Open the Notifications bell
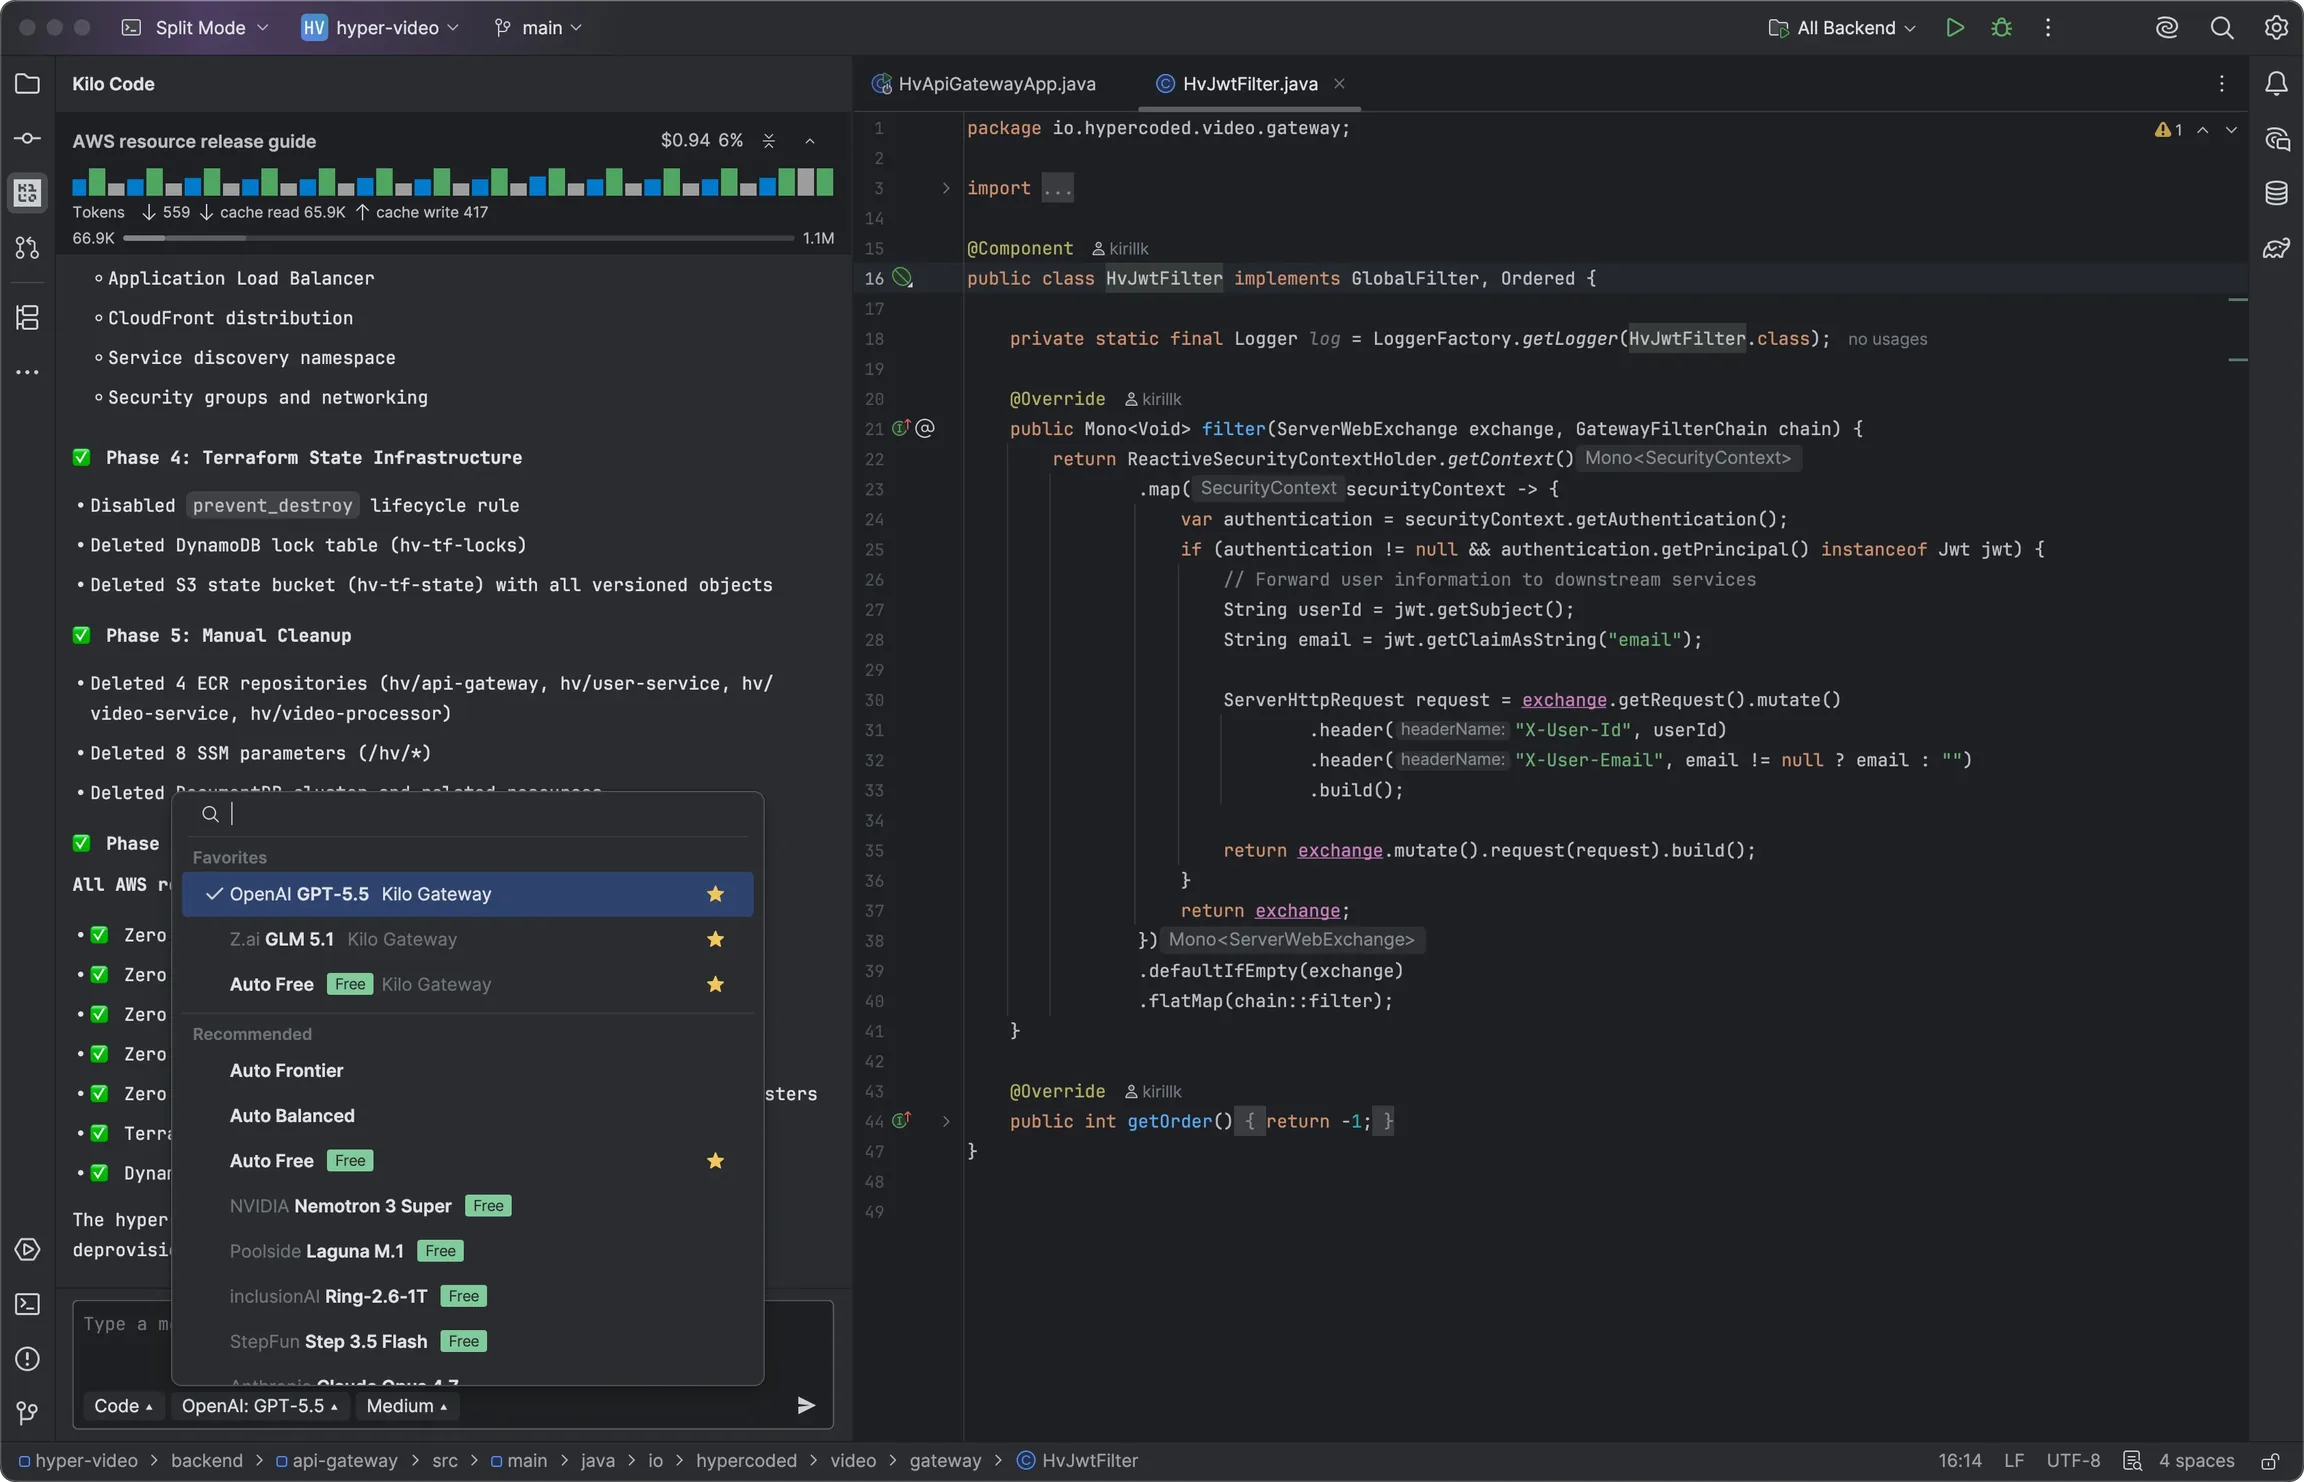This screenshot has width=2304, height=1482. tap(2276, 84)
